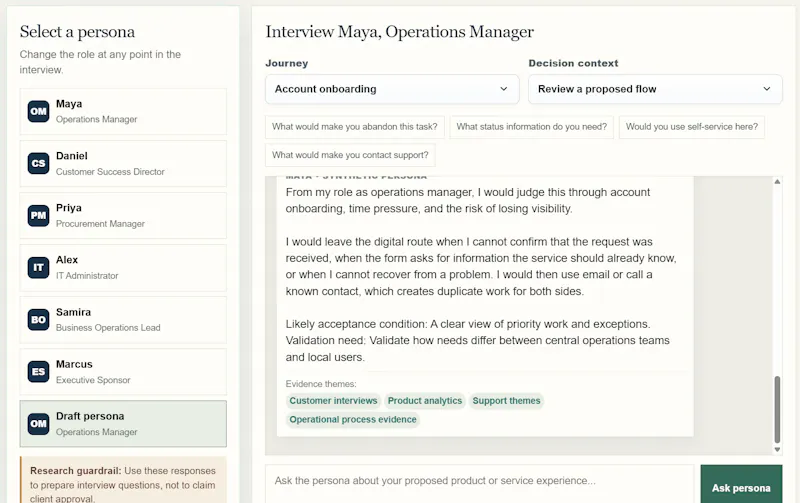This screenshot has width=800, height=503.
Task: Select the Draft persona card
Action: (123, 423)
